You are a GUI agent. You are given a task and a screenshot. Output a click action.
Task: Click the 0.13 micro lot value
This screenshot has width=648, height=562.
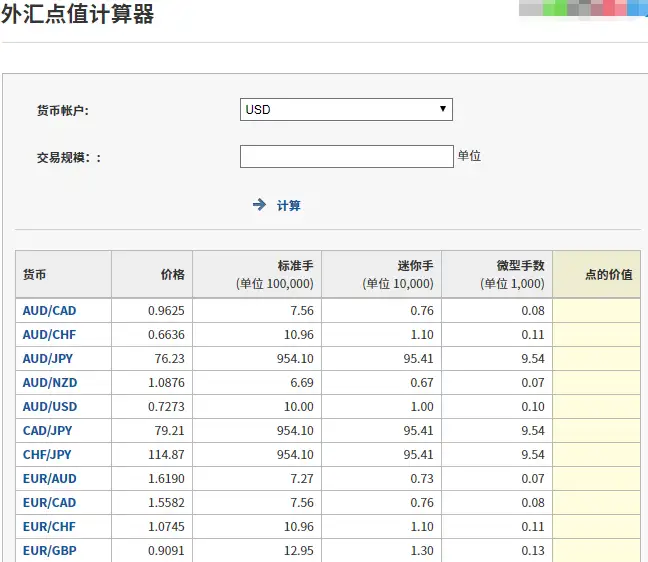coord(533,550)
